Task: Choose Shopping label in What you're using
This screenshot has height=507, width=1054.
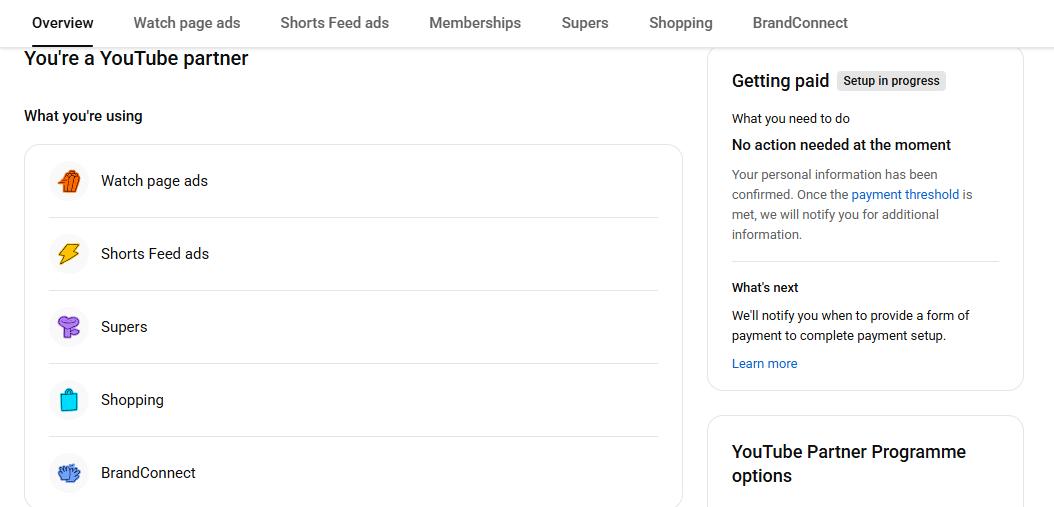Action: (132, 400)
